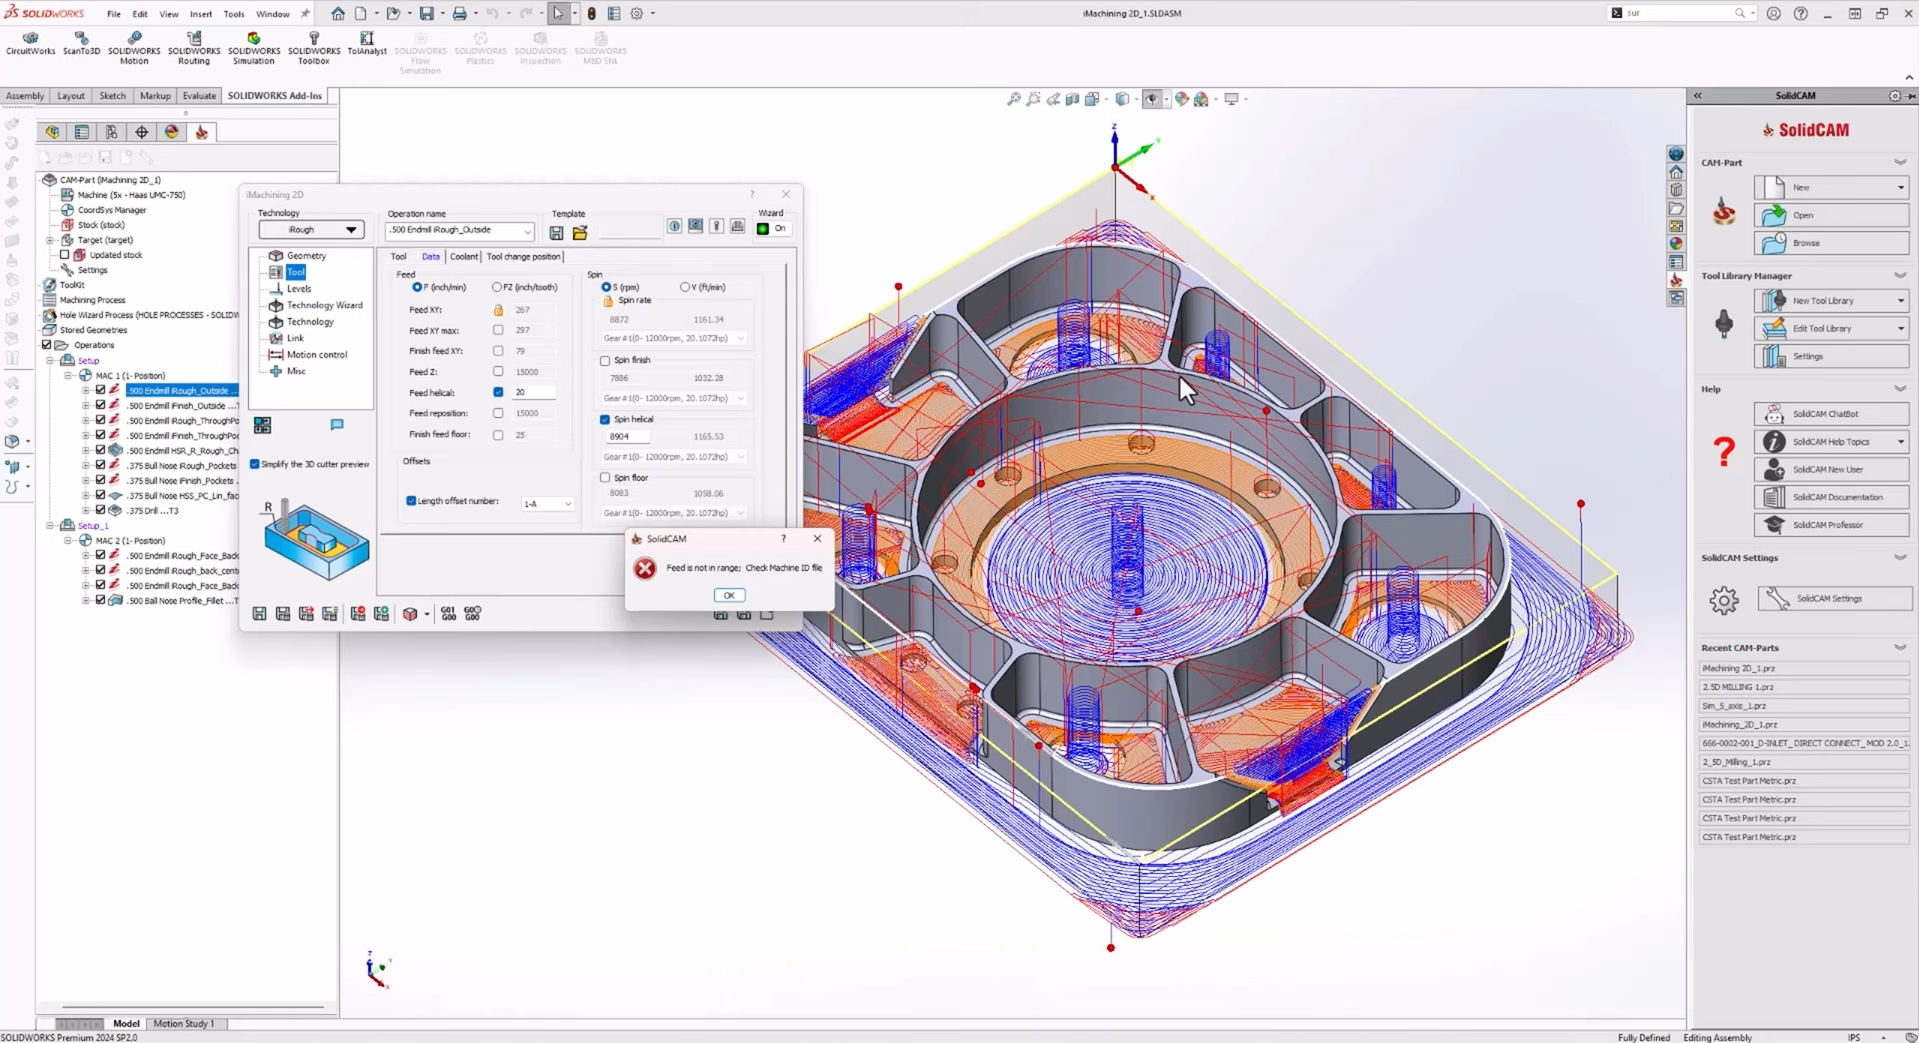Select the Motion control node icon in dialog tree

pos(277,354)
